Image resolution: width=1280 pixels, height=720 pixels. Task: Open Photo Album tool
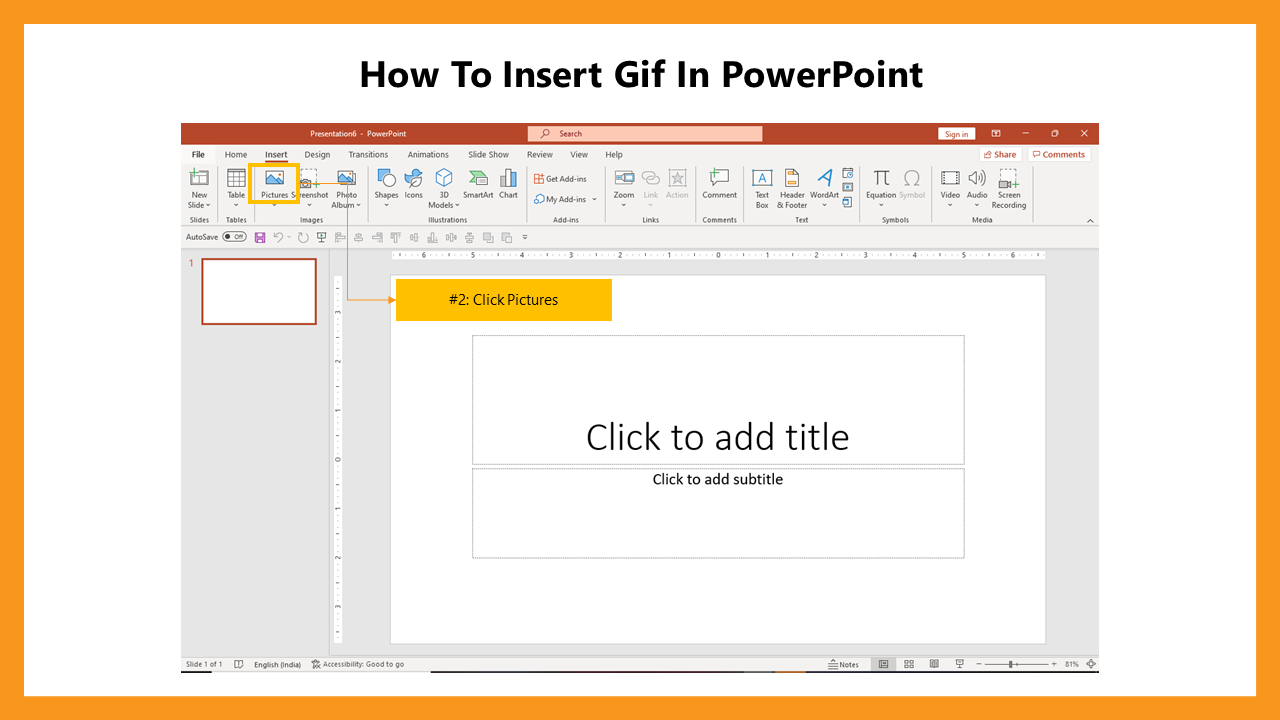click(346, 188)
